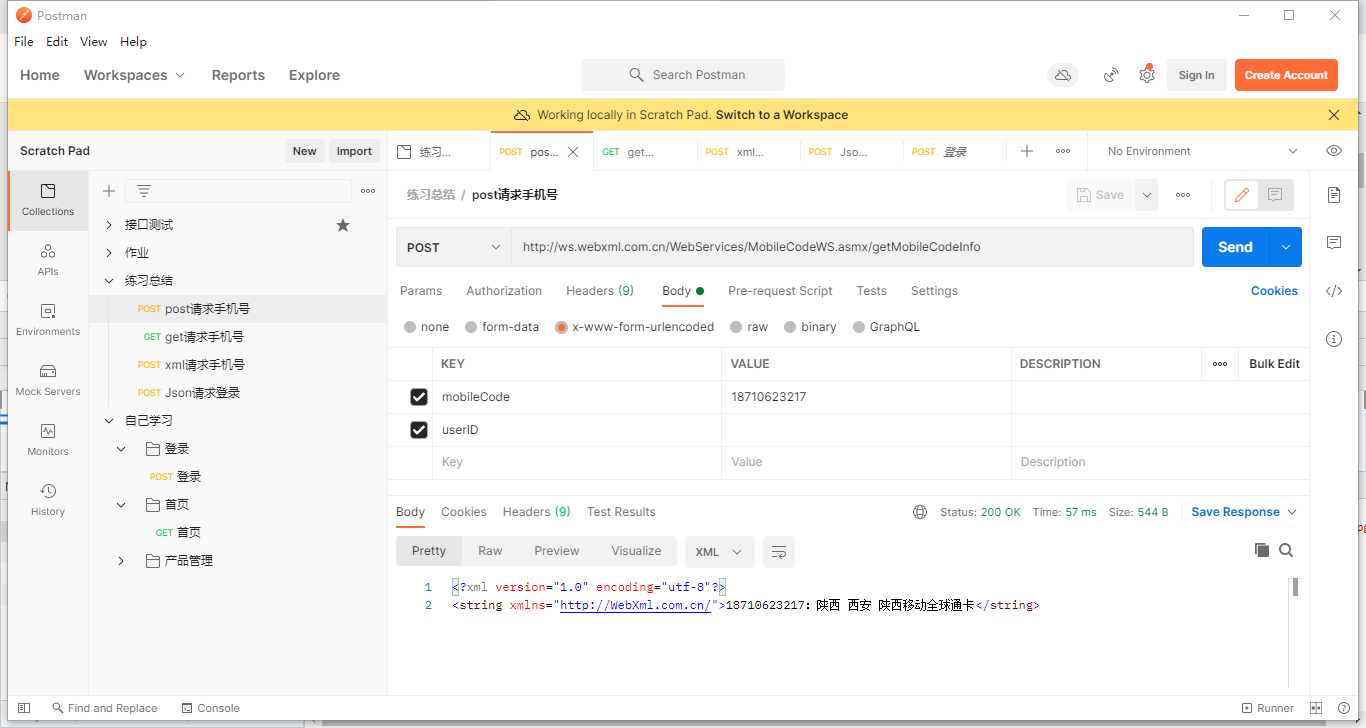
Task: Click the environment quick look eye icon
Action: point(1334,151)
